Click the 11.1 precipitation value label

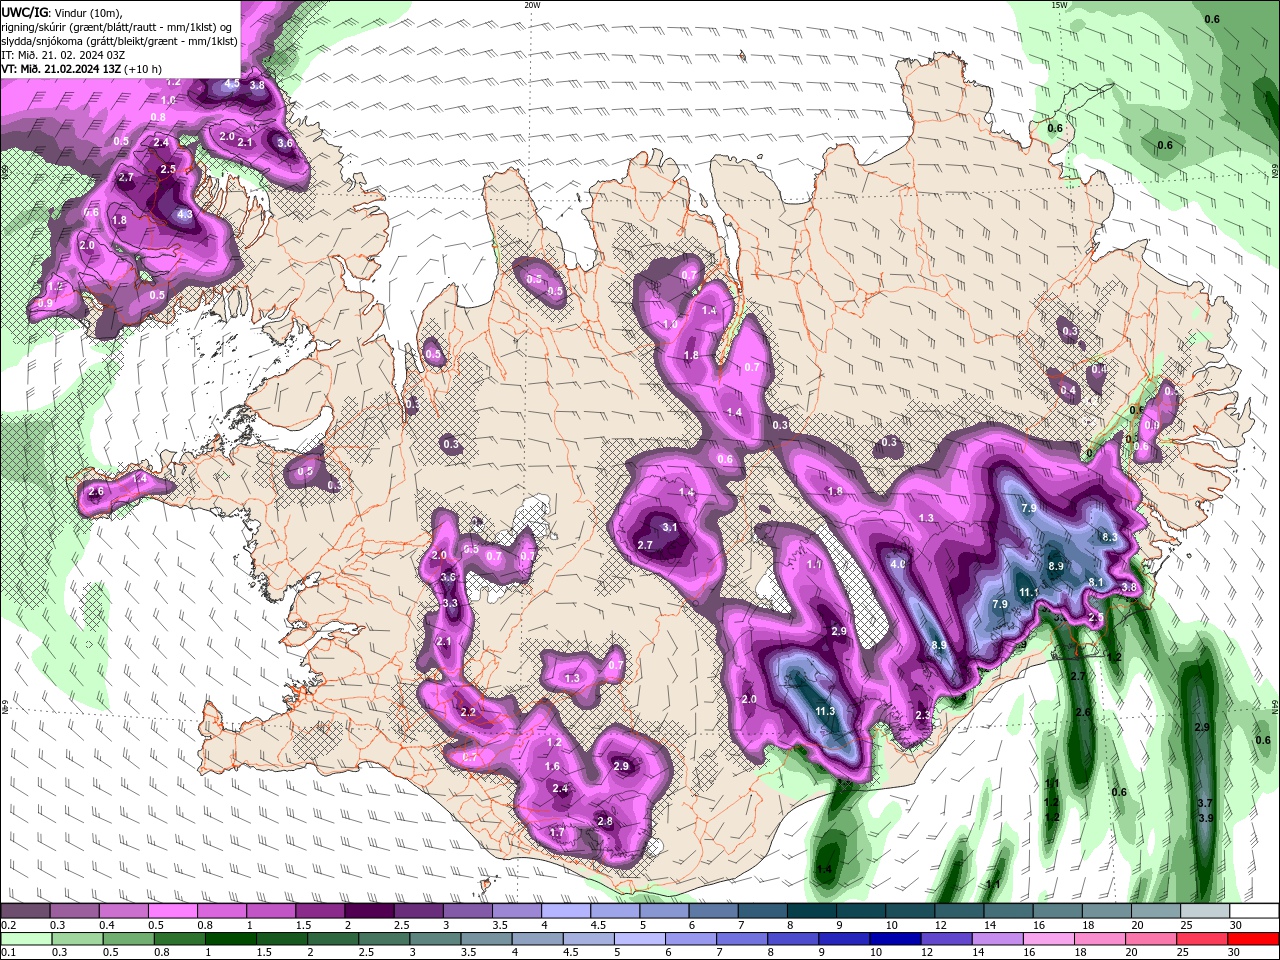click(x=1027, y=592)
